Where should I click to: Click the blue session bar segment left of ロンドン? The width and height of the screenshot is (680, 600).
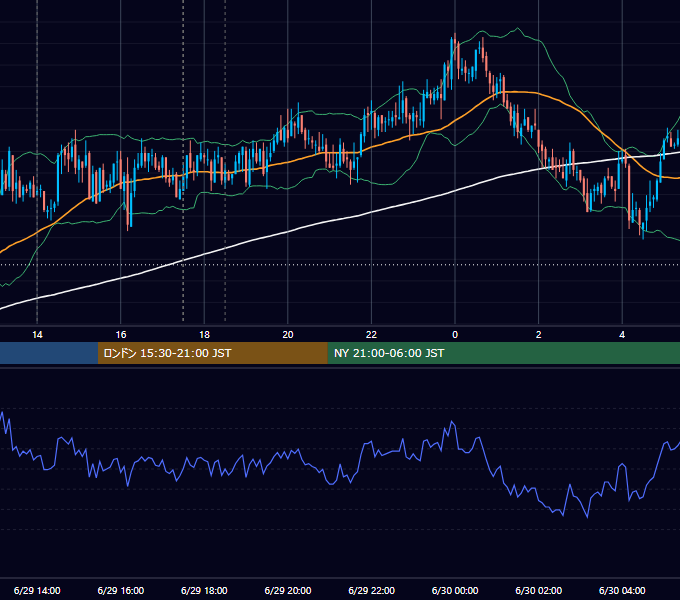(49, 353)
